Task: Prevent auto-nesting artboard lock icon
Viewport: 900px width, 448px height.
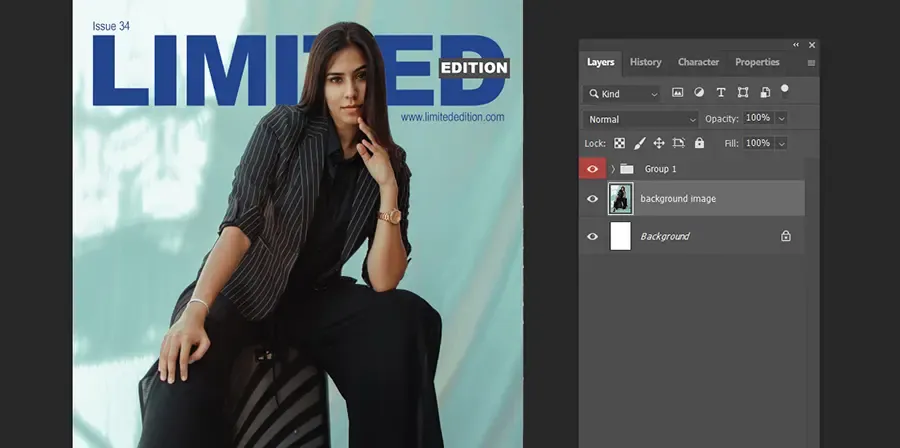Action: [x=679, y=143]
